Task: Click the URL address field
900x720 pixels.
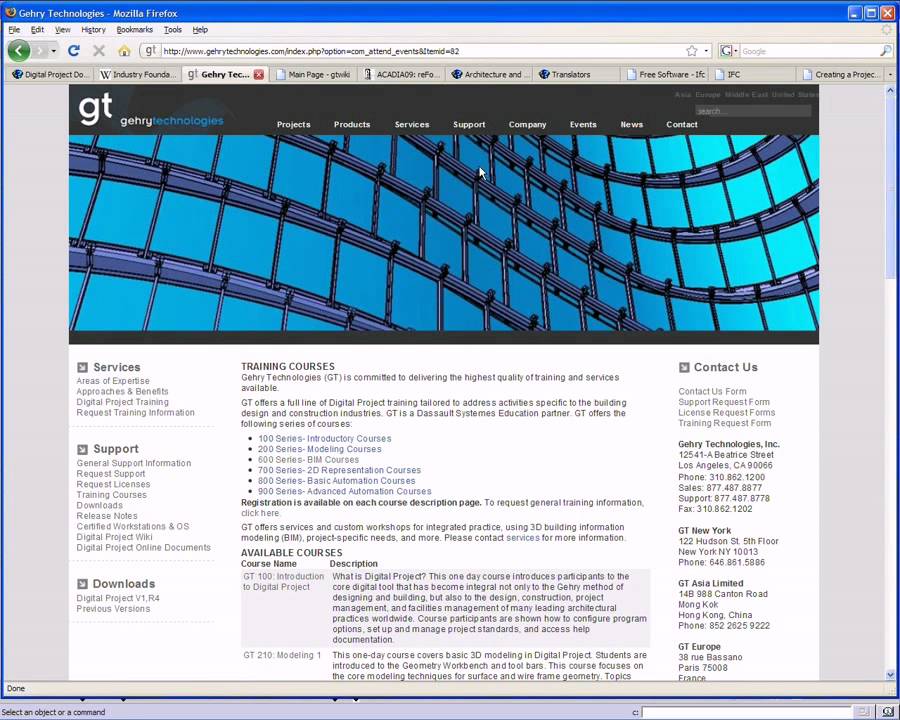Action: pyautogui.click(x=424, y=51)
